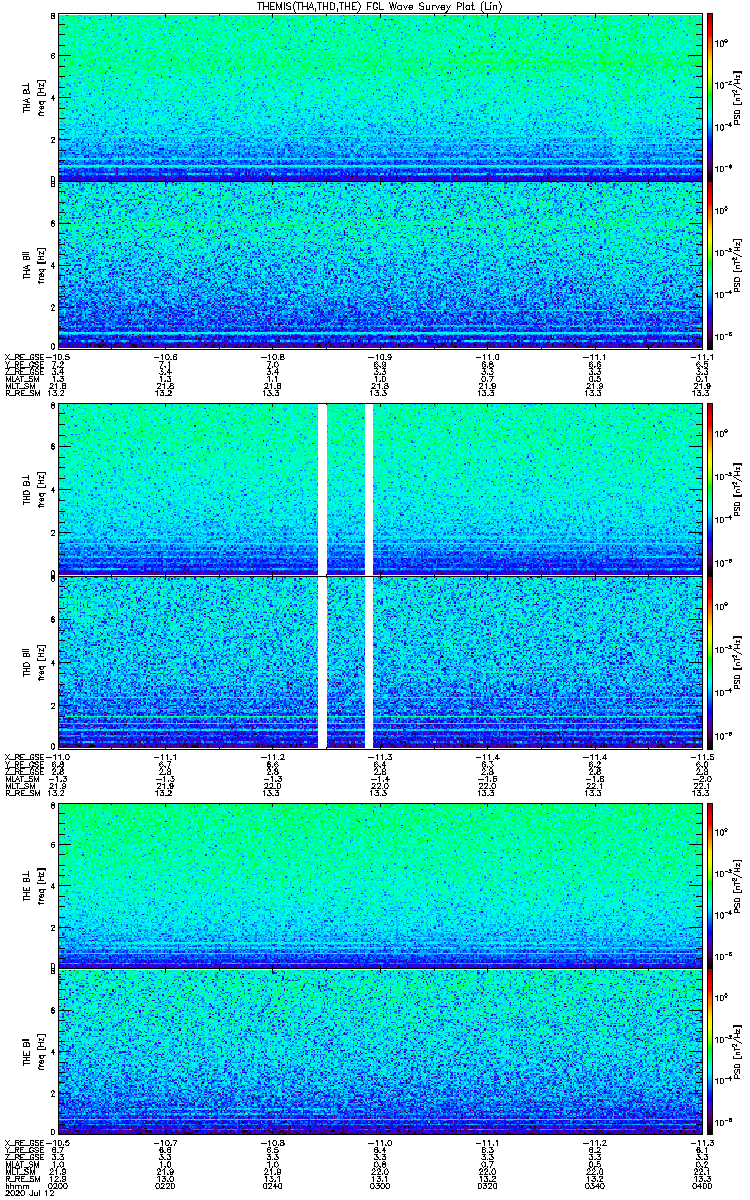Click the -11.2 X_RE_GSE value under THD
This screenshot has width=750, height=1200.
pos(273,757)
